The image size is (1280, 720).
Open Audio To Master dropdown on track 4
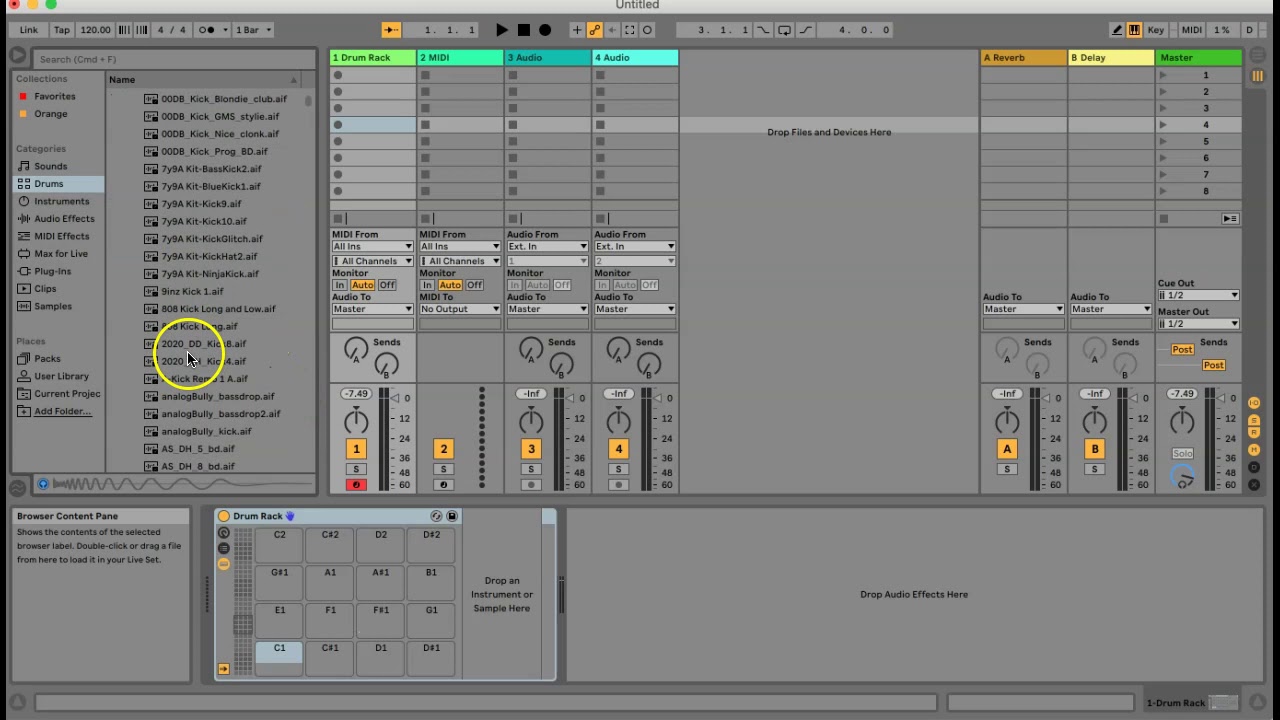635,309
